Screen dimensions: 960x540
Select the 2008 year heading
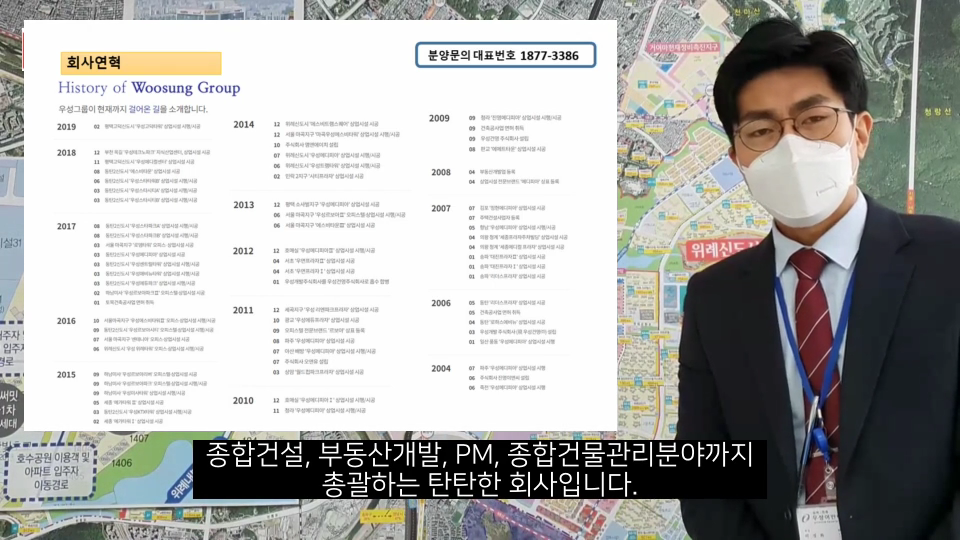coord(441,173)
